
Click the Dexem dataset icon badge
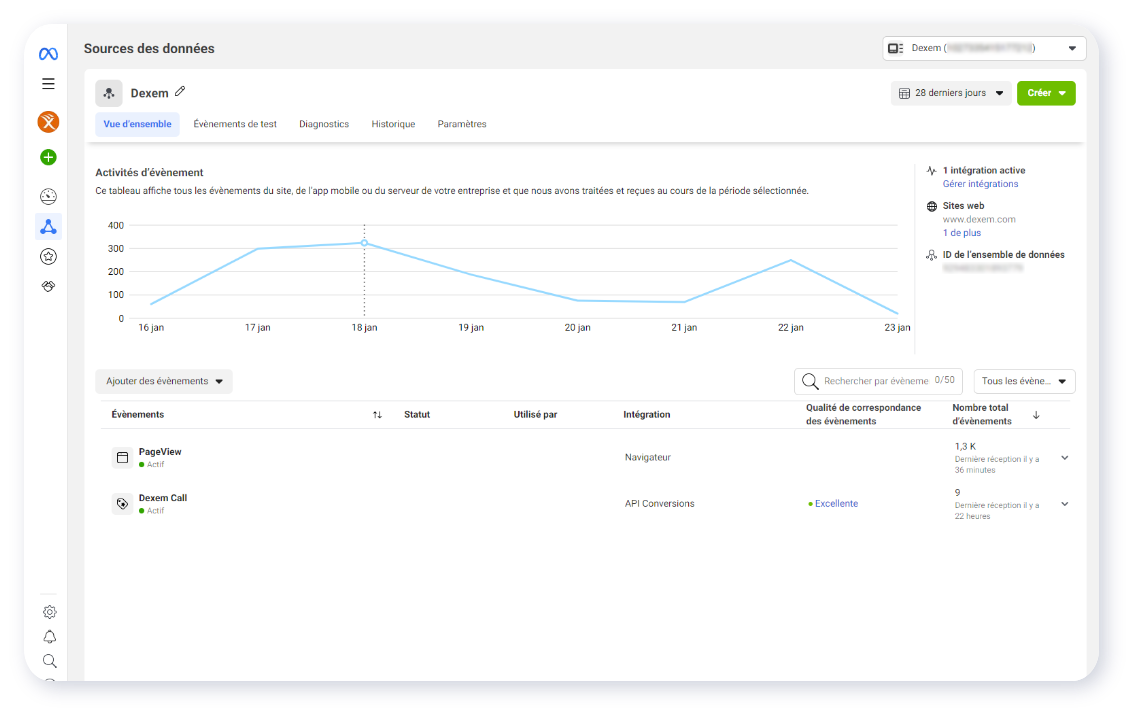coord(109,93)
